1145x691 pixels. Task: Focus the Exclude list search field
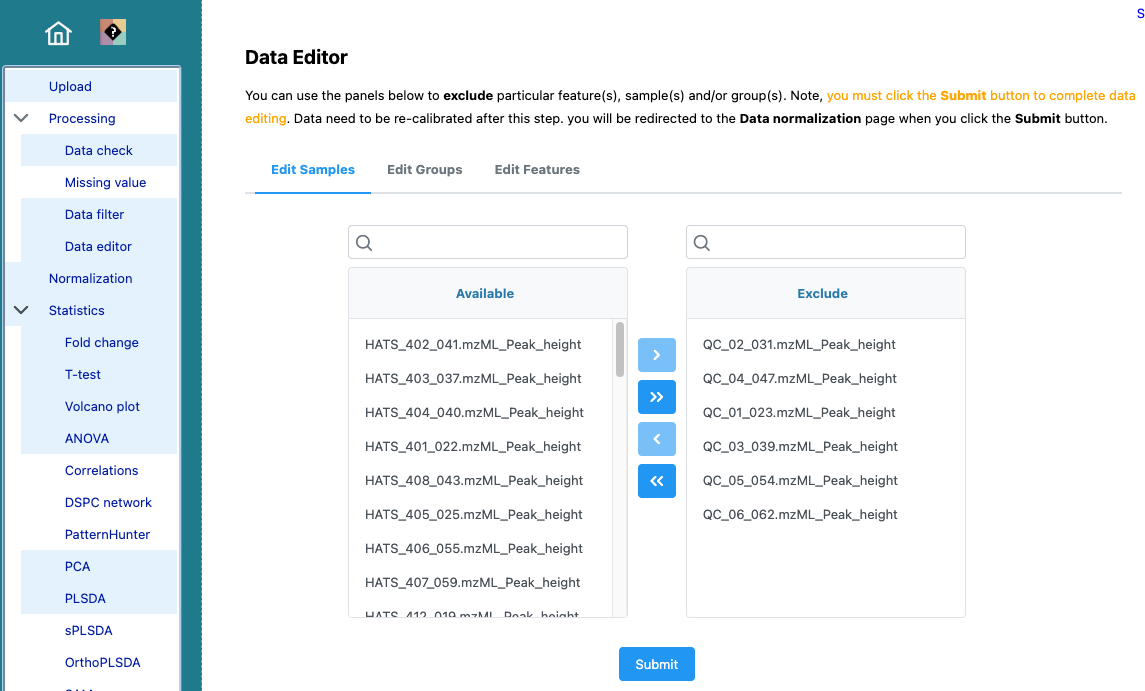tap(826, 242)
